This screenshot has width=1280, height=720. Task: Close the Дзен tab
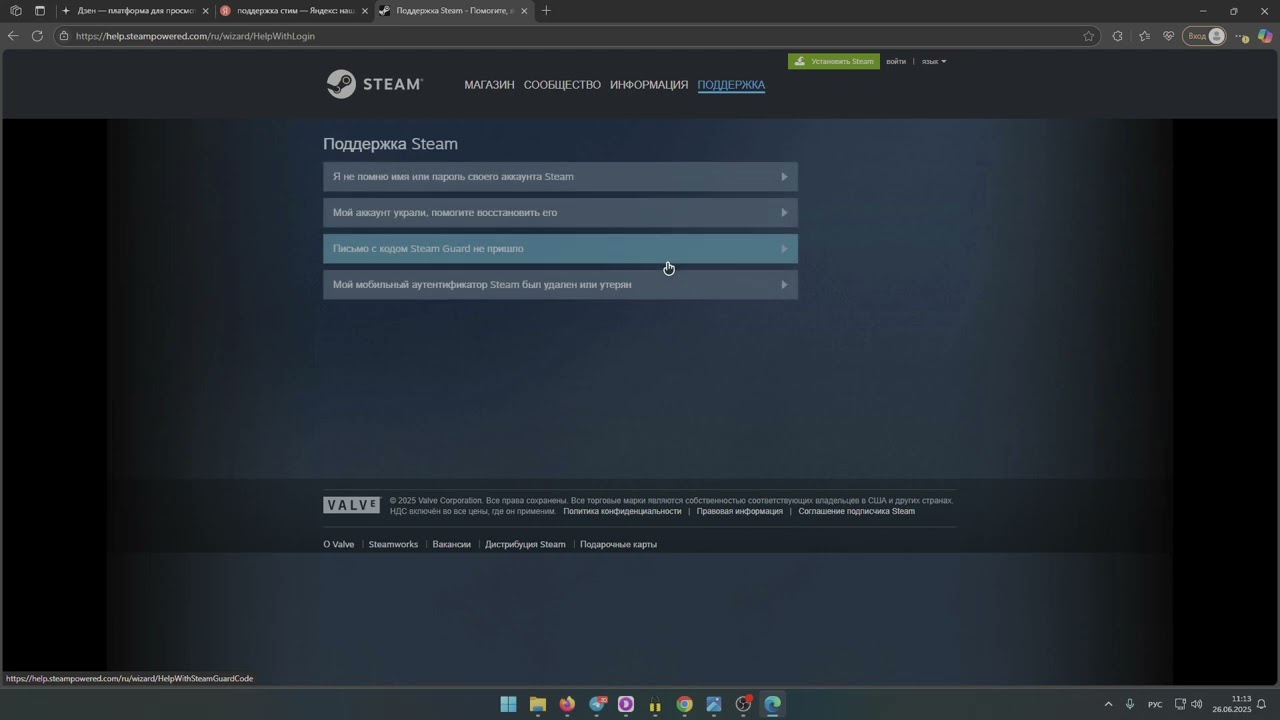click(x=205, y=11)
